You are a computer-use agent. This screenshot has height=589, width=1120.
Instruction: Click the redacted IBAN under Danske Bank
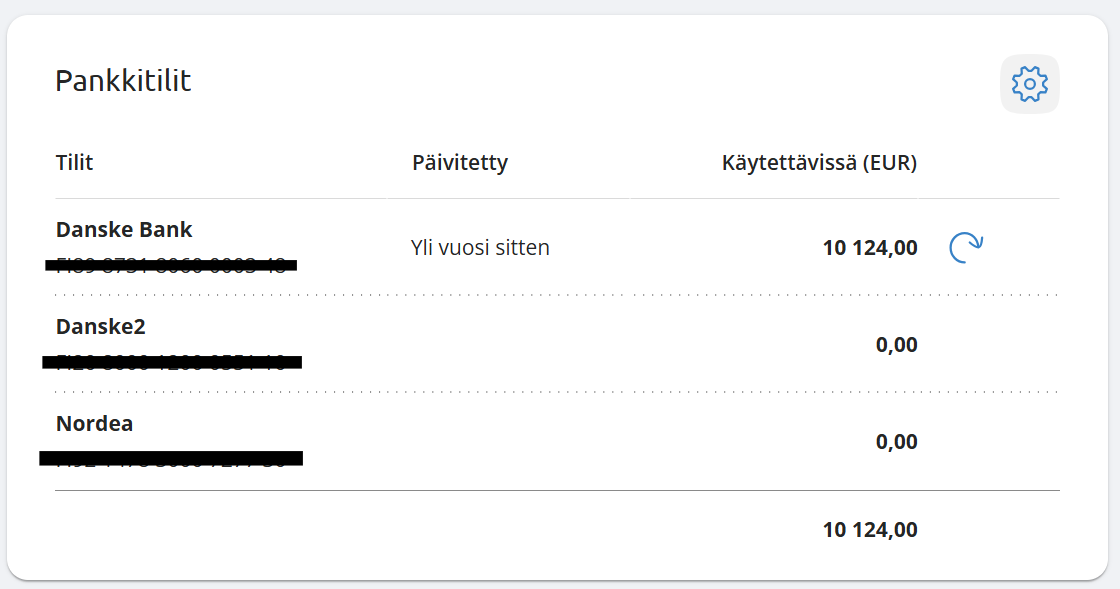coord(171,265)
